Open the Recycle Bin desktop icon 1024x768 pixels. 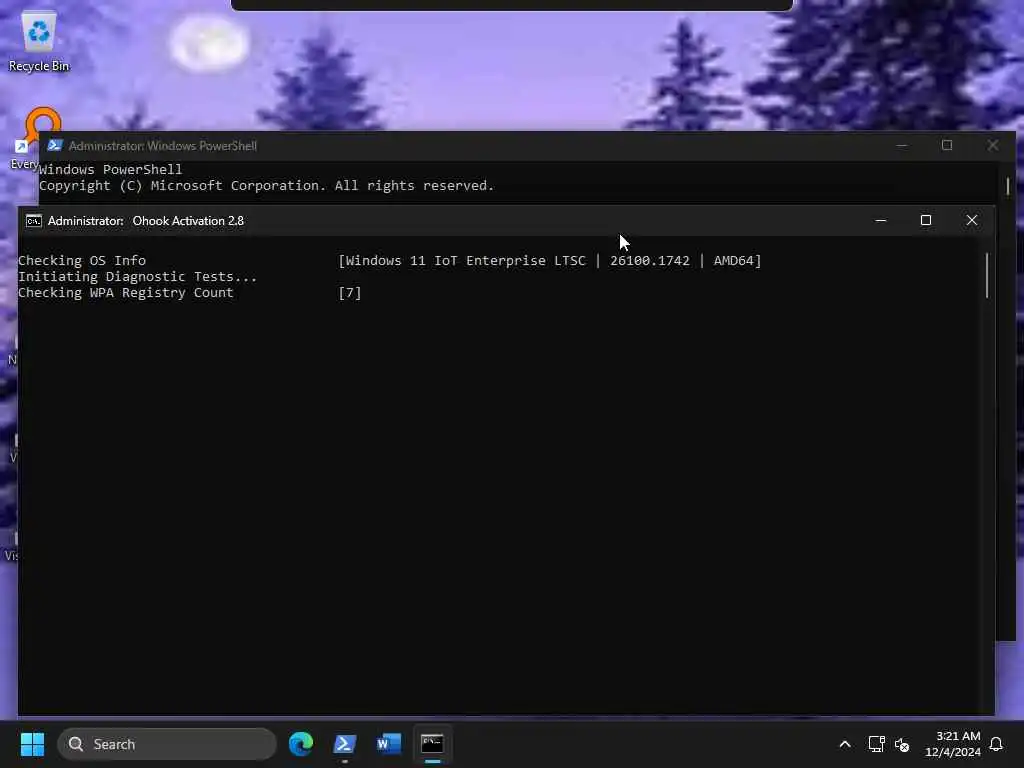pyautogui.click(x=39, y=41)
